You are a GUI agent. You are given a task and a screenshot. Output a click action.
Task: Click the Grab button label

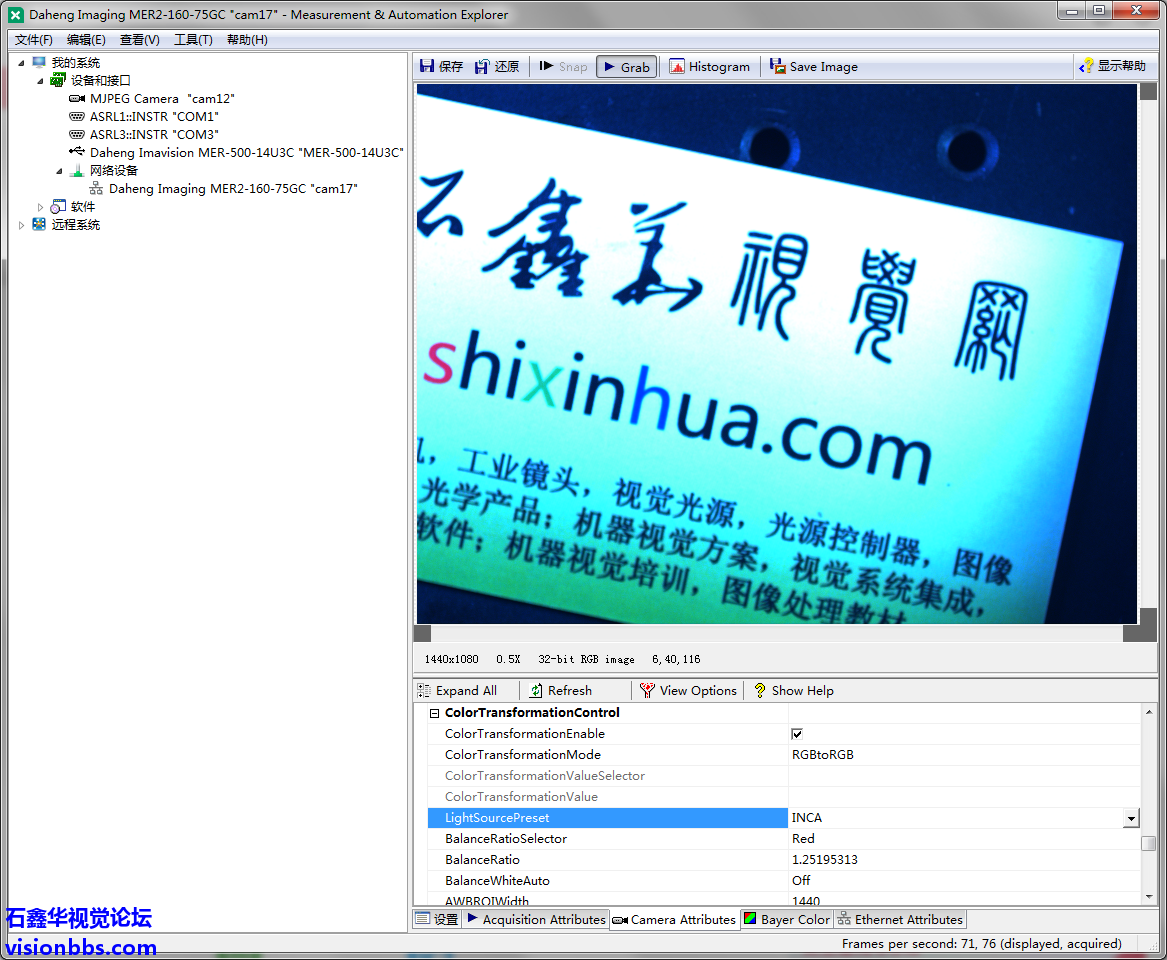[x=635, y=67]
